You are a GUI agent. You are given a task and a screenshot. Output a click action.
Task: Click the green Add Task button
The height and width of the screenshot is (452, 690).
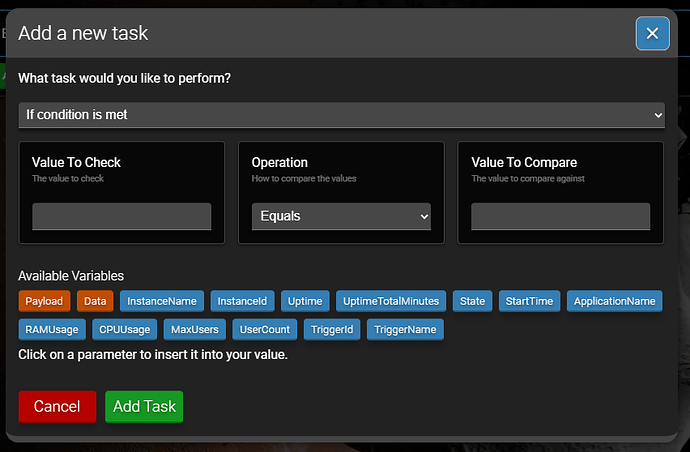click(144, 406)
